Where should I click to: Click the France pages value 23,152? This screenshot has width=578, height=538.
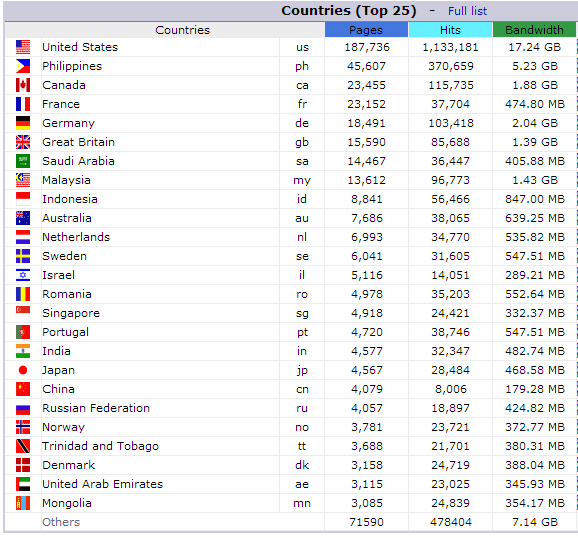pyautogui.click(x=366, y=104)
